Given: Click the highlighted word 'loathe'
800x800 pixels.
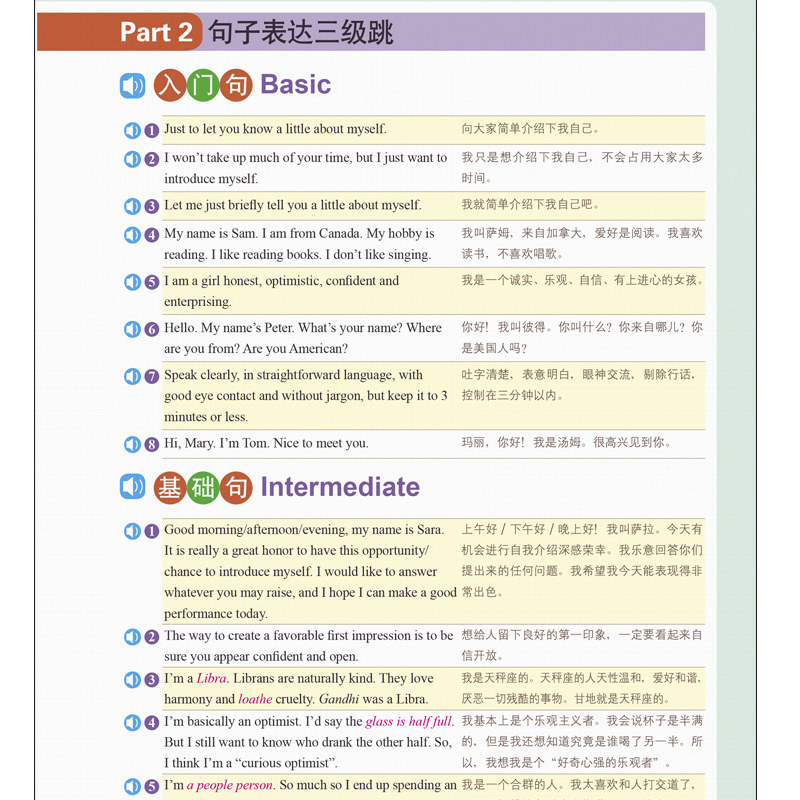Looking at the screenshot, I should coord(255,699).
